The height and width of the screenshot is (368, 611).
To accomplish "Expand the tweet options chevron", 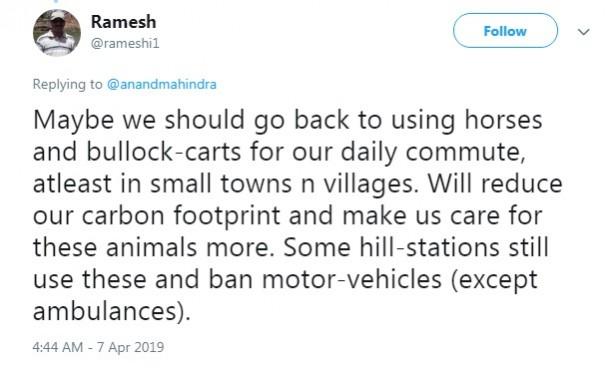I will 583,32.
